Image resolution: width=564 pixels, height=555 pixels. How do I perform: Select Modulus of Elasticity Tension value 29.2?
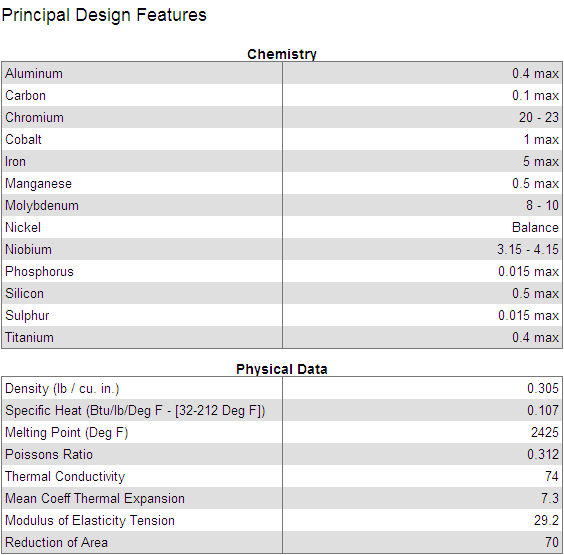click(546, 520)
